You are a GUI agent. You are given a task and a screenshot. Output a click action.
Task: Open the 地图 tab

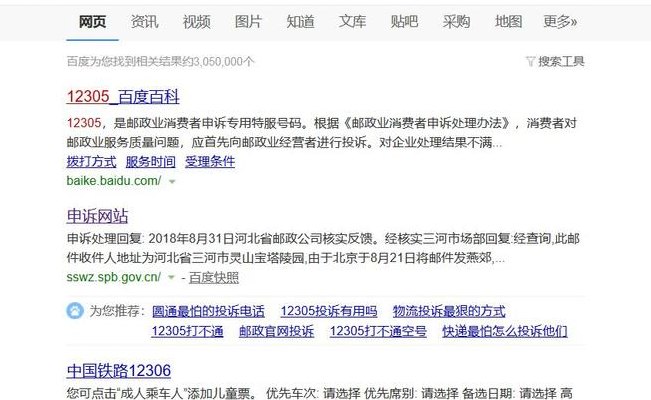click(x=508, y=22)
